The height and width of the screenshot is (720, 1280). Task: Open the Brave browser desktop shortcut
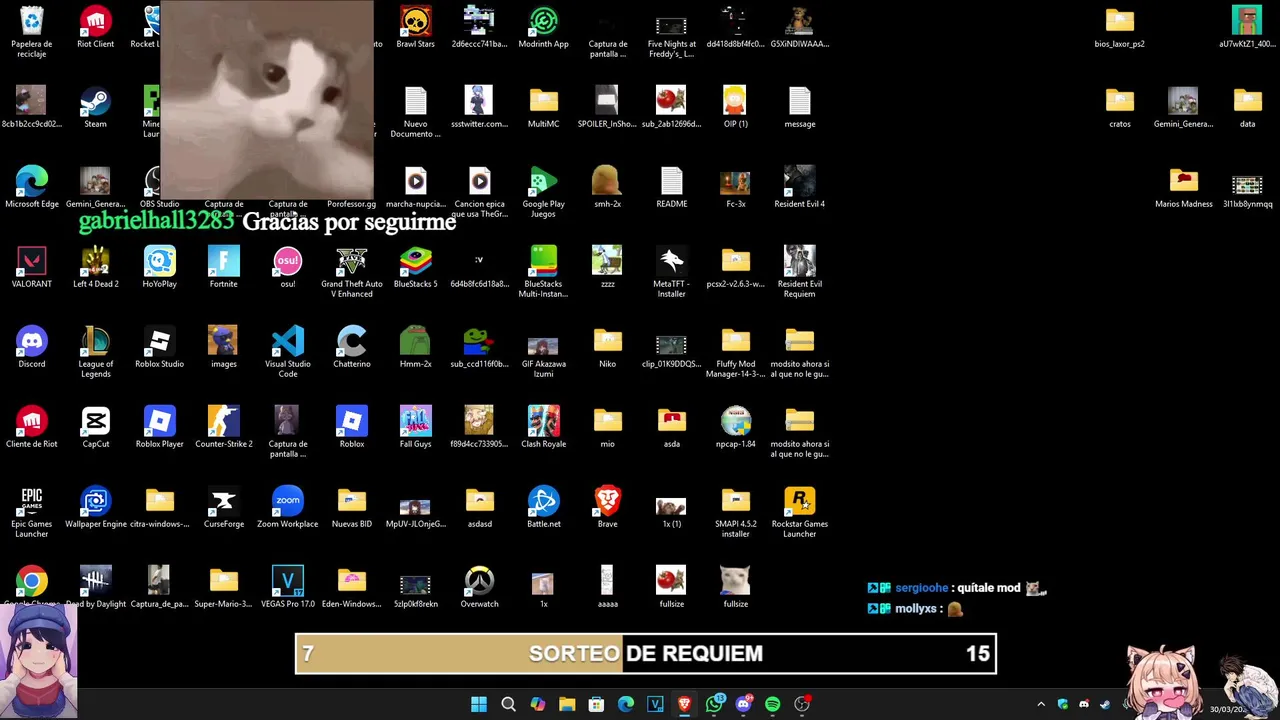608,507
